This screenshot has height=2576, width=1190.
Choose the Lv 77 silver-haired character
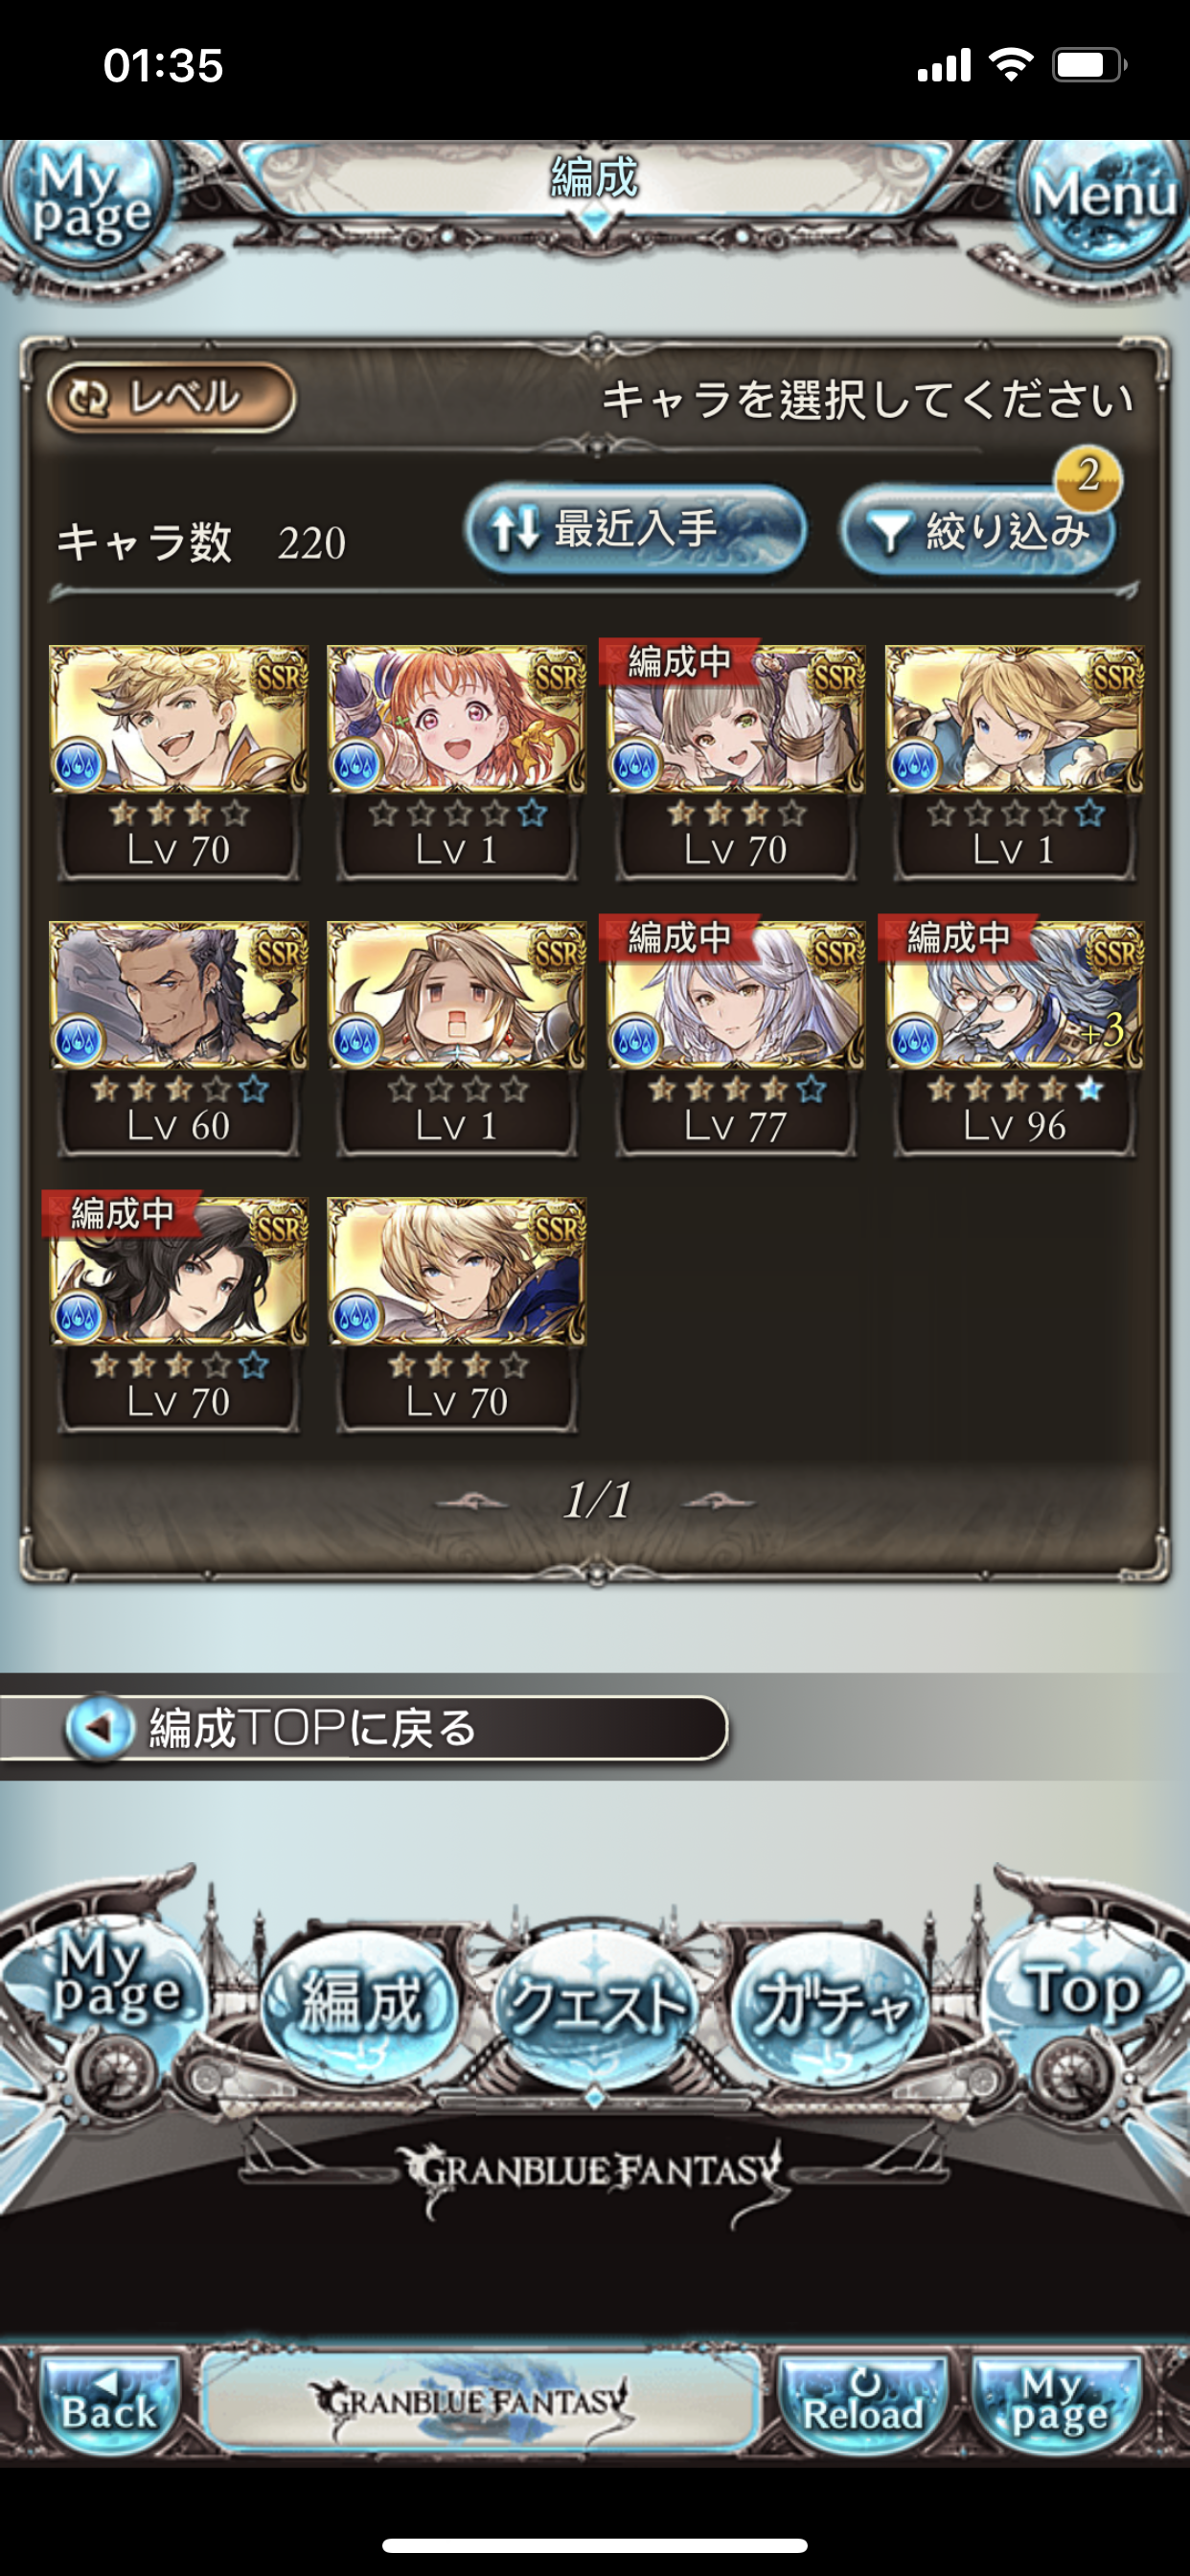[735, 1038]
